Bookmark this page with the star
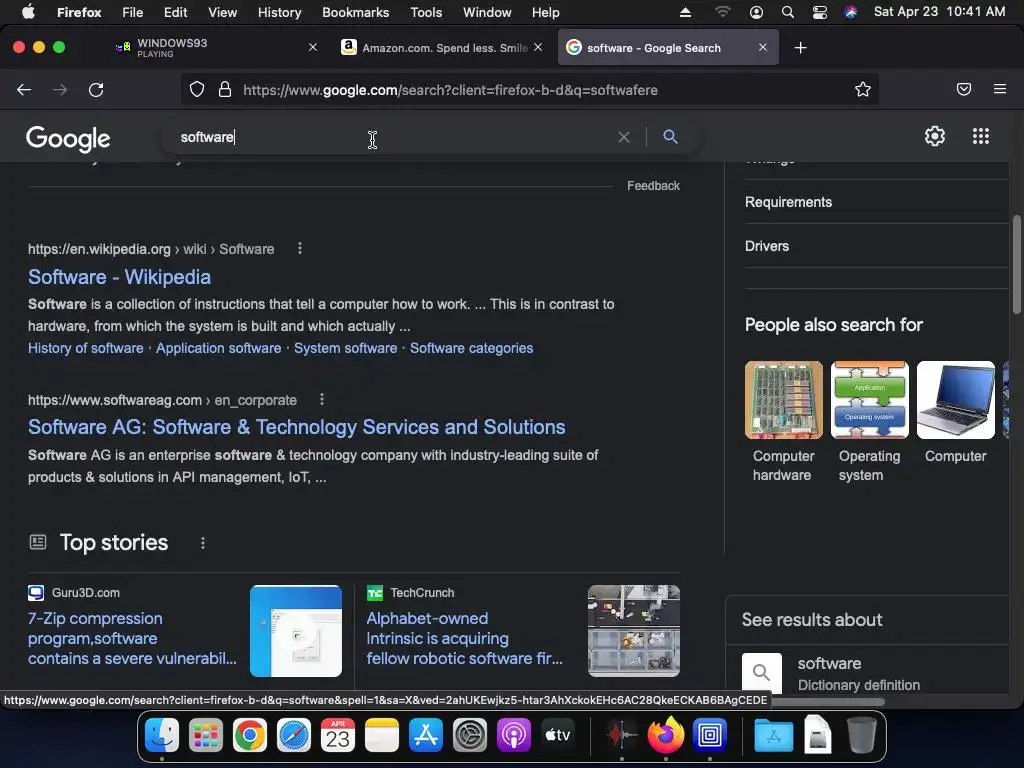The image size is (1024, 768). pos(863,89)
